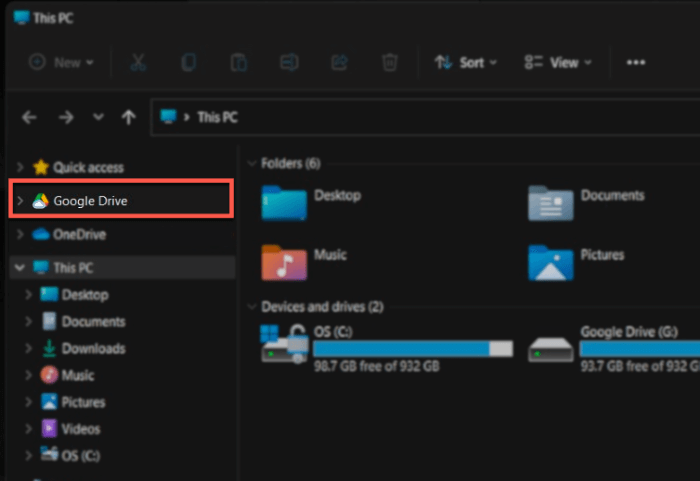Expand Desktop node in sidebar

point(29,295)
